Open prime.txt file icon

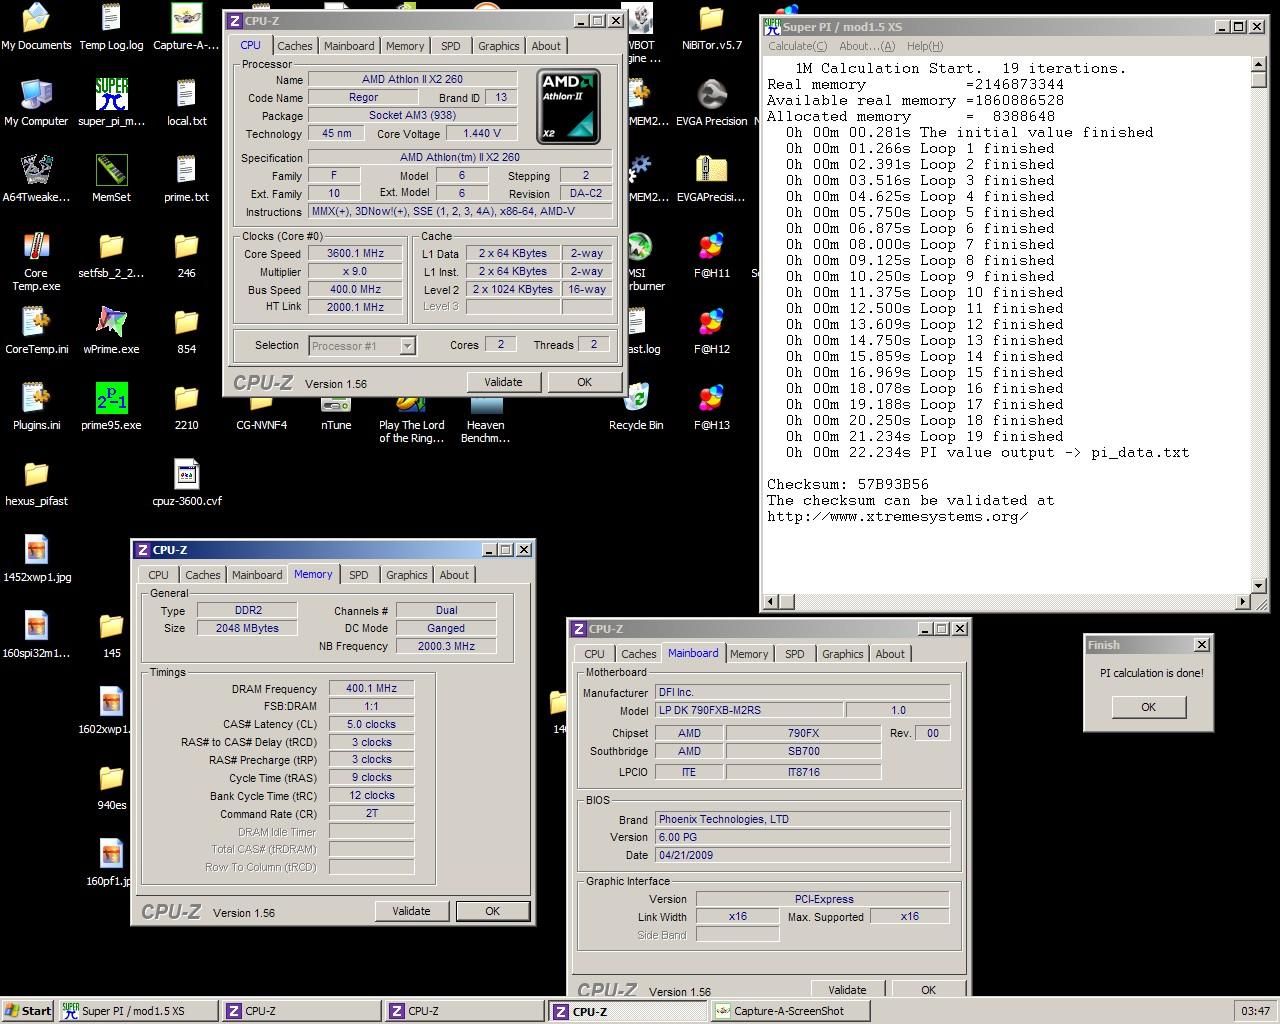coord(186,179)
